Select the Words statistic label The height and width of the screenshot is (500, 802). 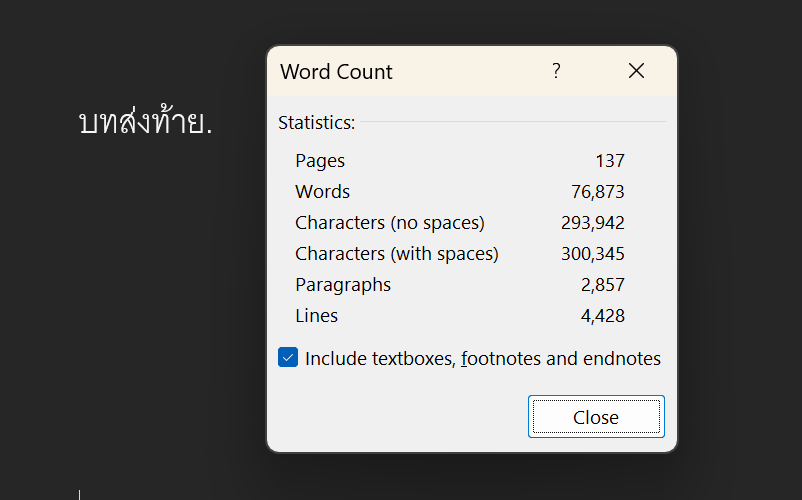click(322, 192)
